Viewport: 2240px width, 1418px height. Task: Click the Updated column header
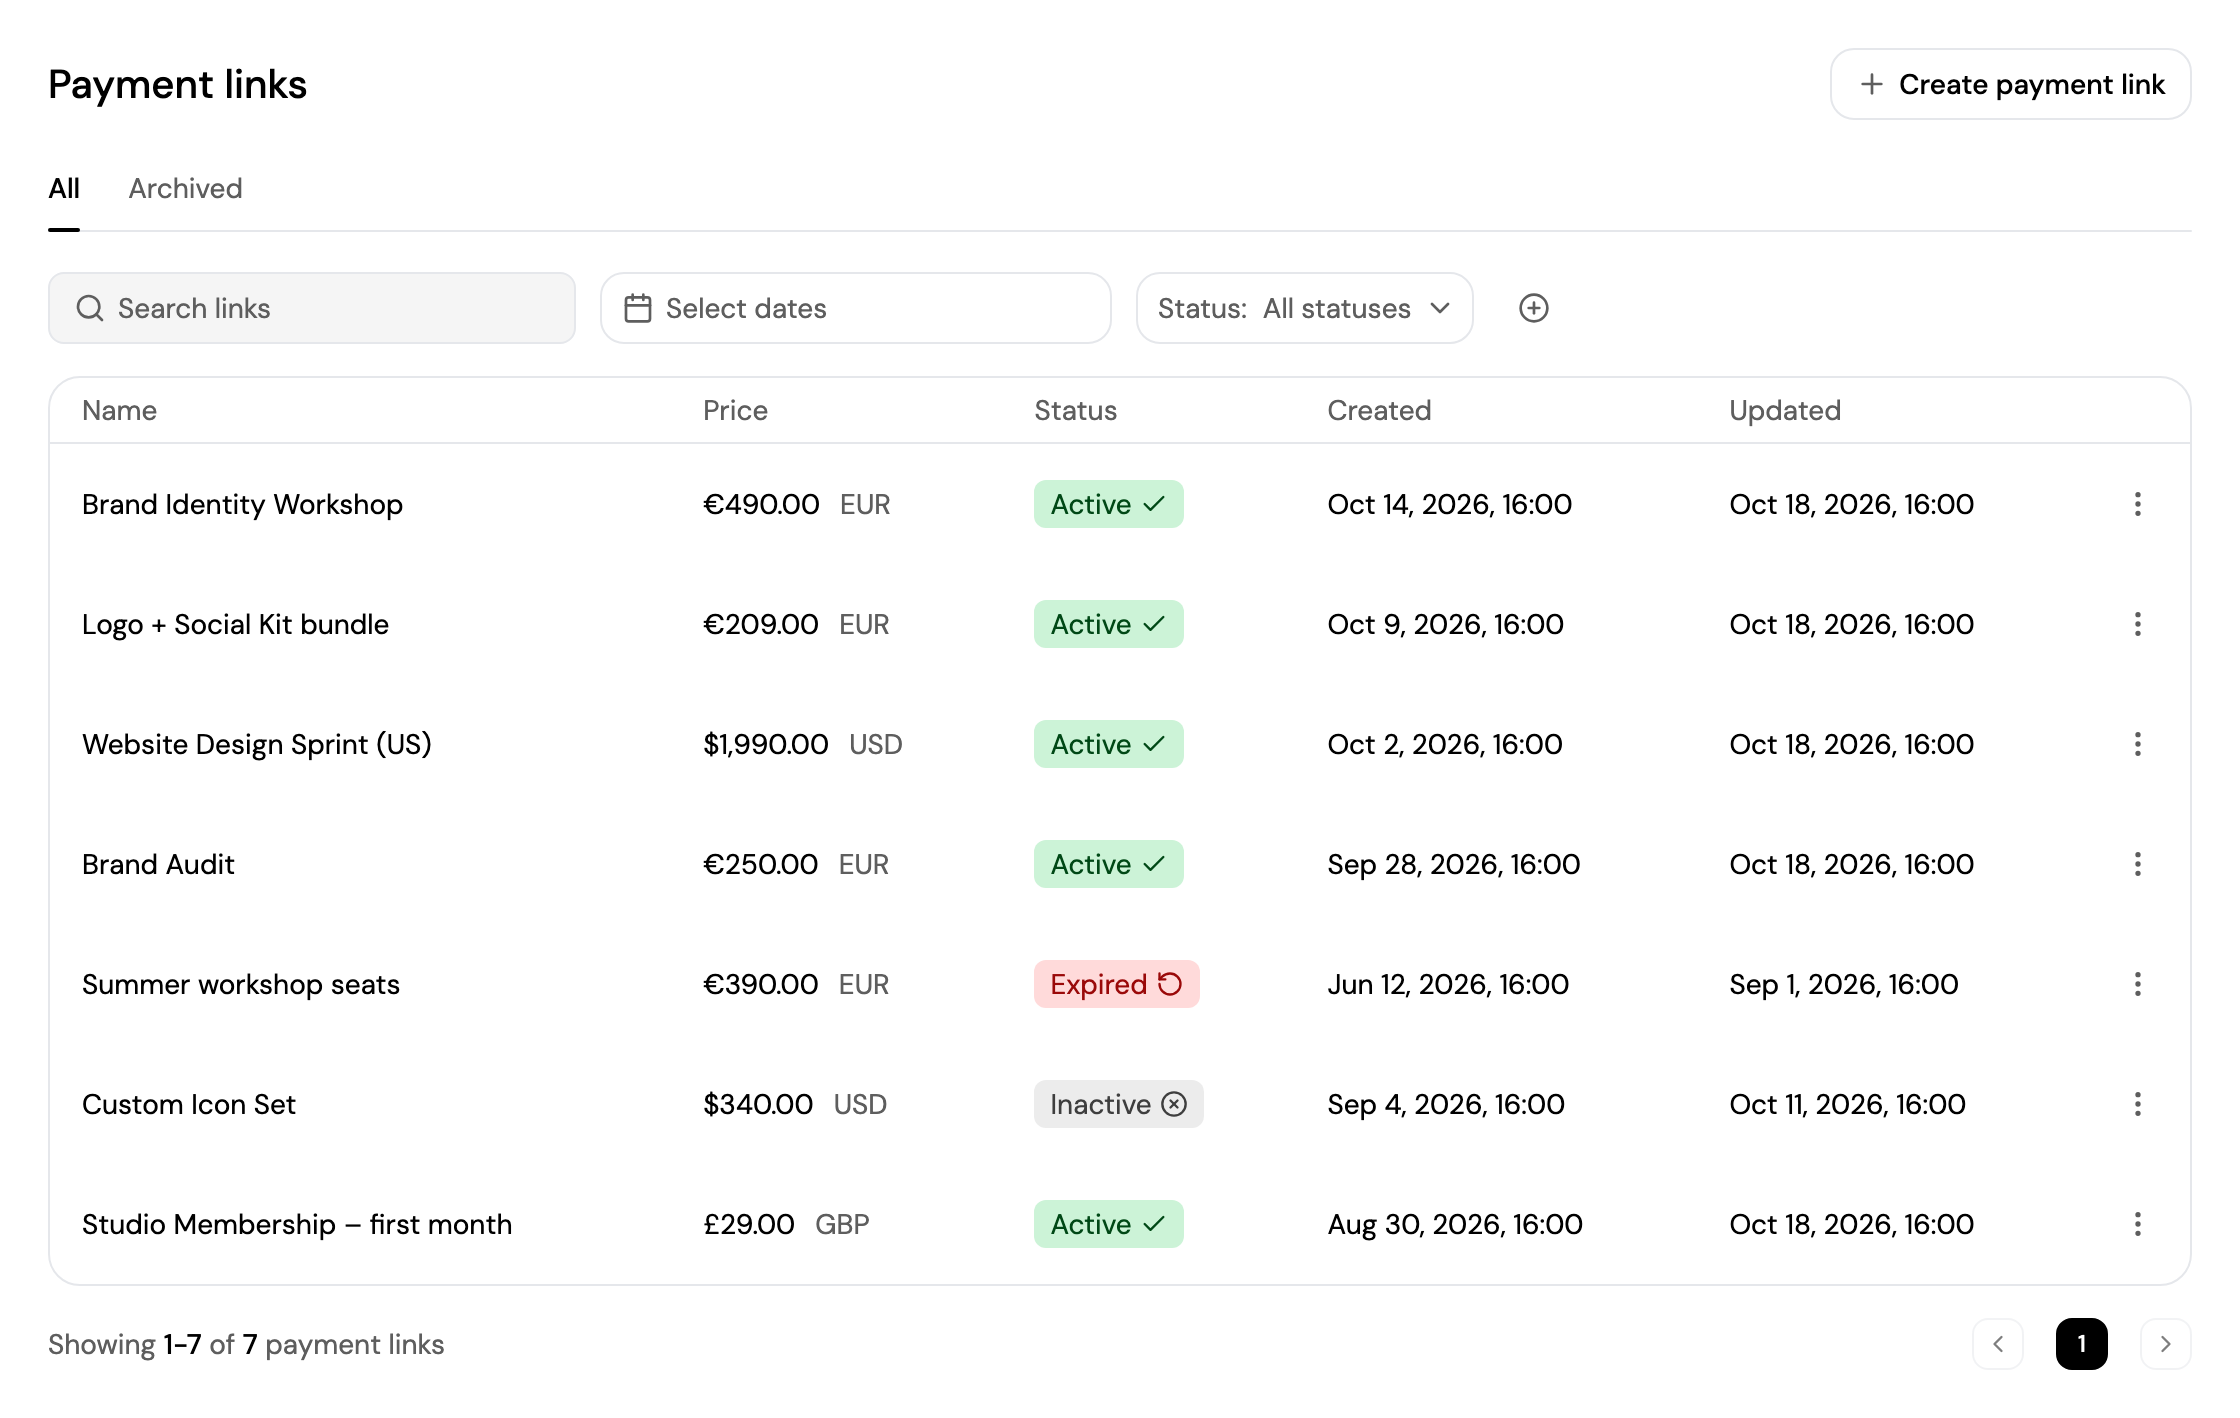point(1785,411)
